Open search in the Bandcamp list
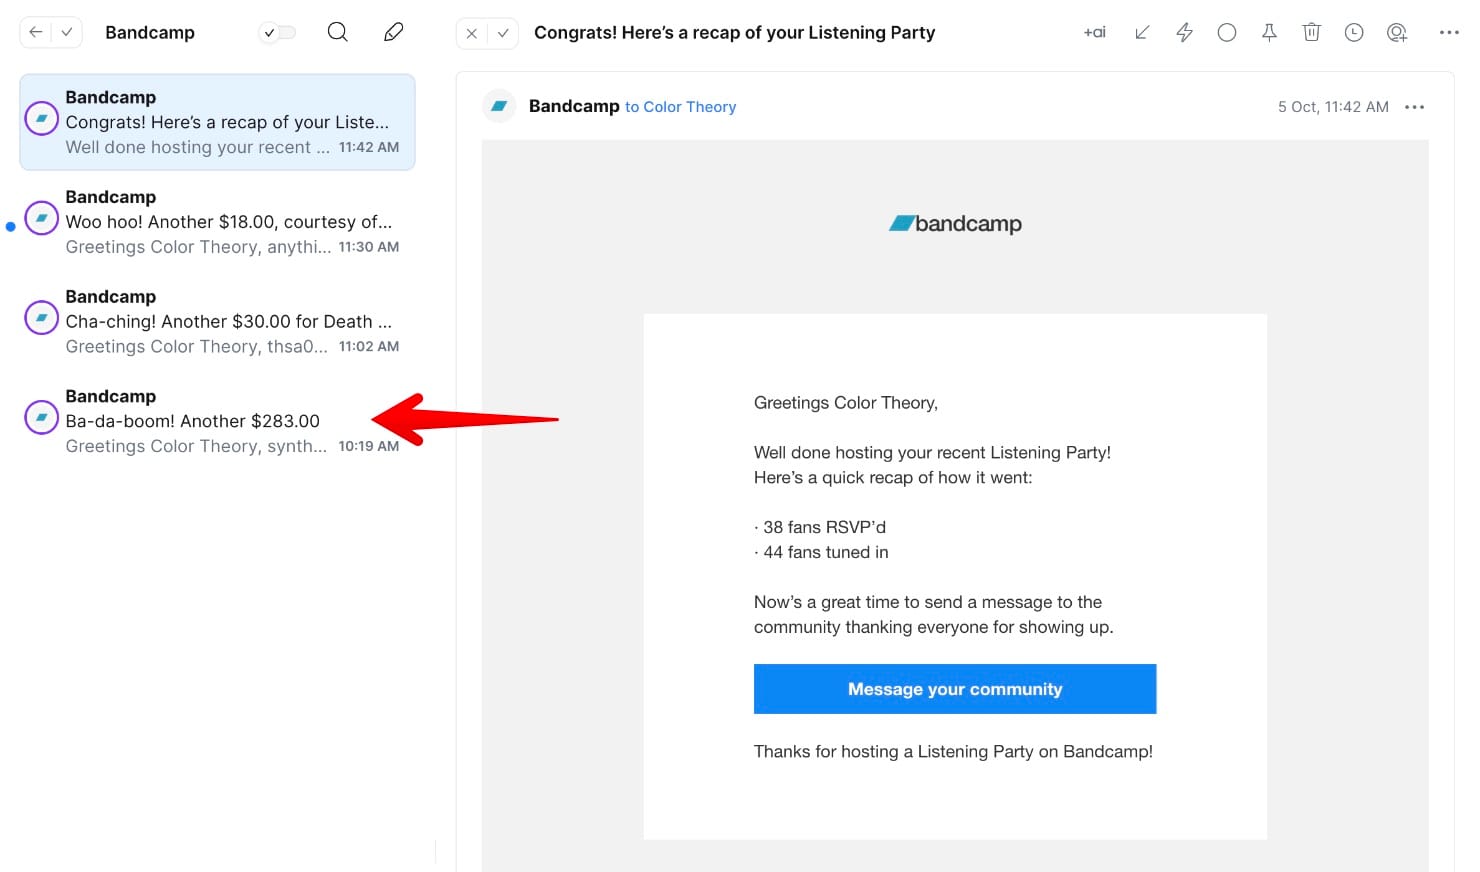This screenshot has height=872, width=1480. pyautogui.click(x=338, y=32)
